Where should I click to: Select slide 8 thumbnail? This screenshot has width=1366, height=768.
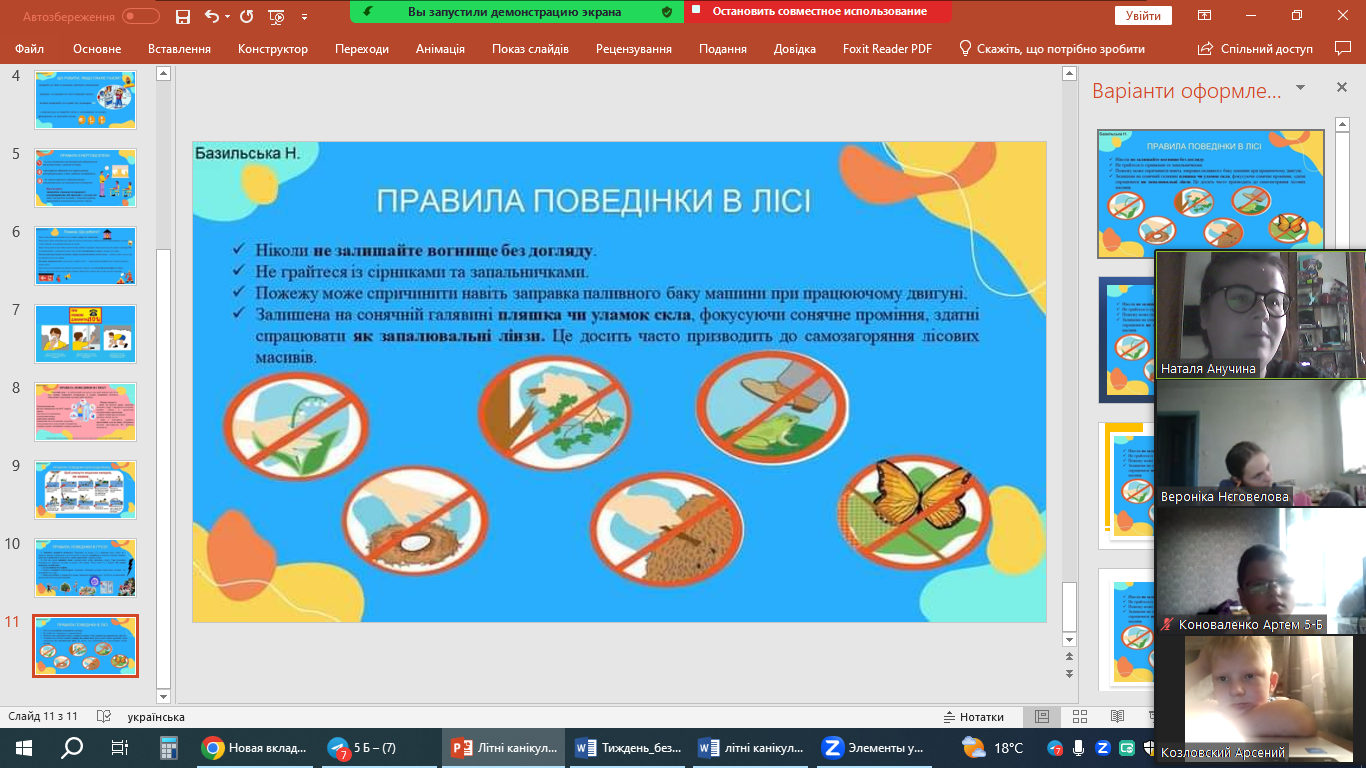pyautogui.click(x=85, y=412)
